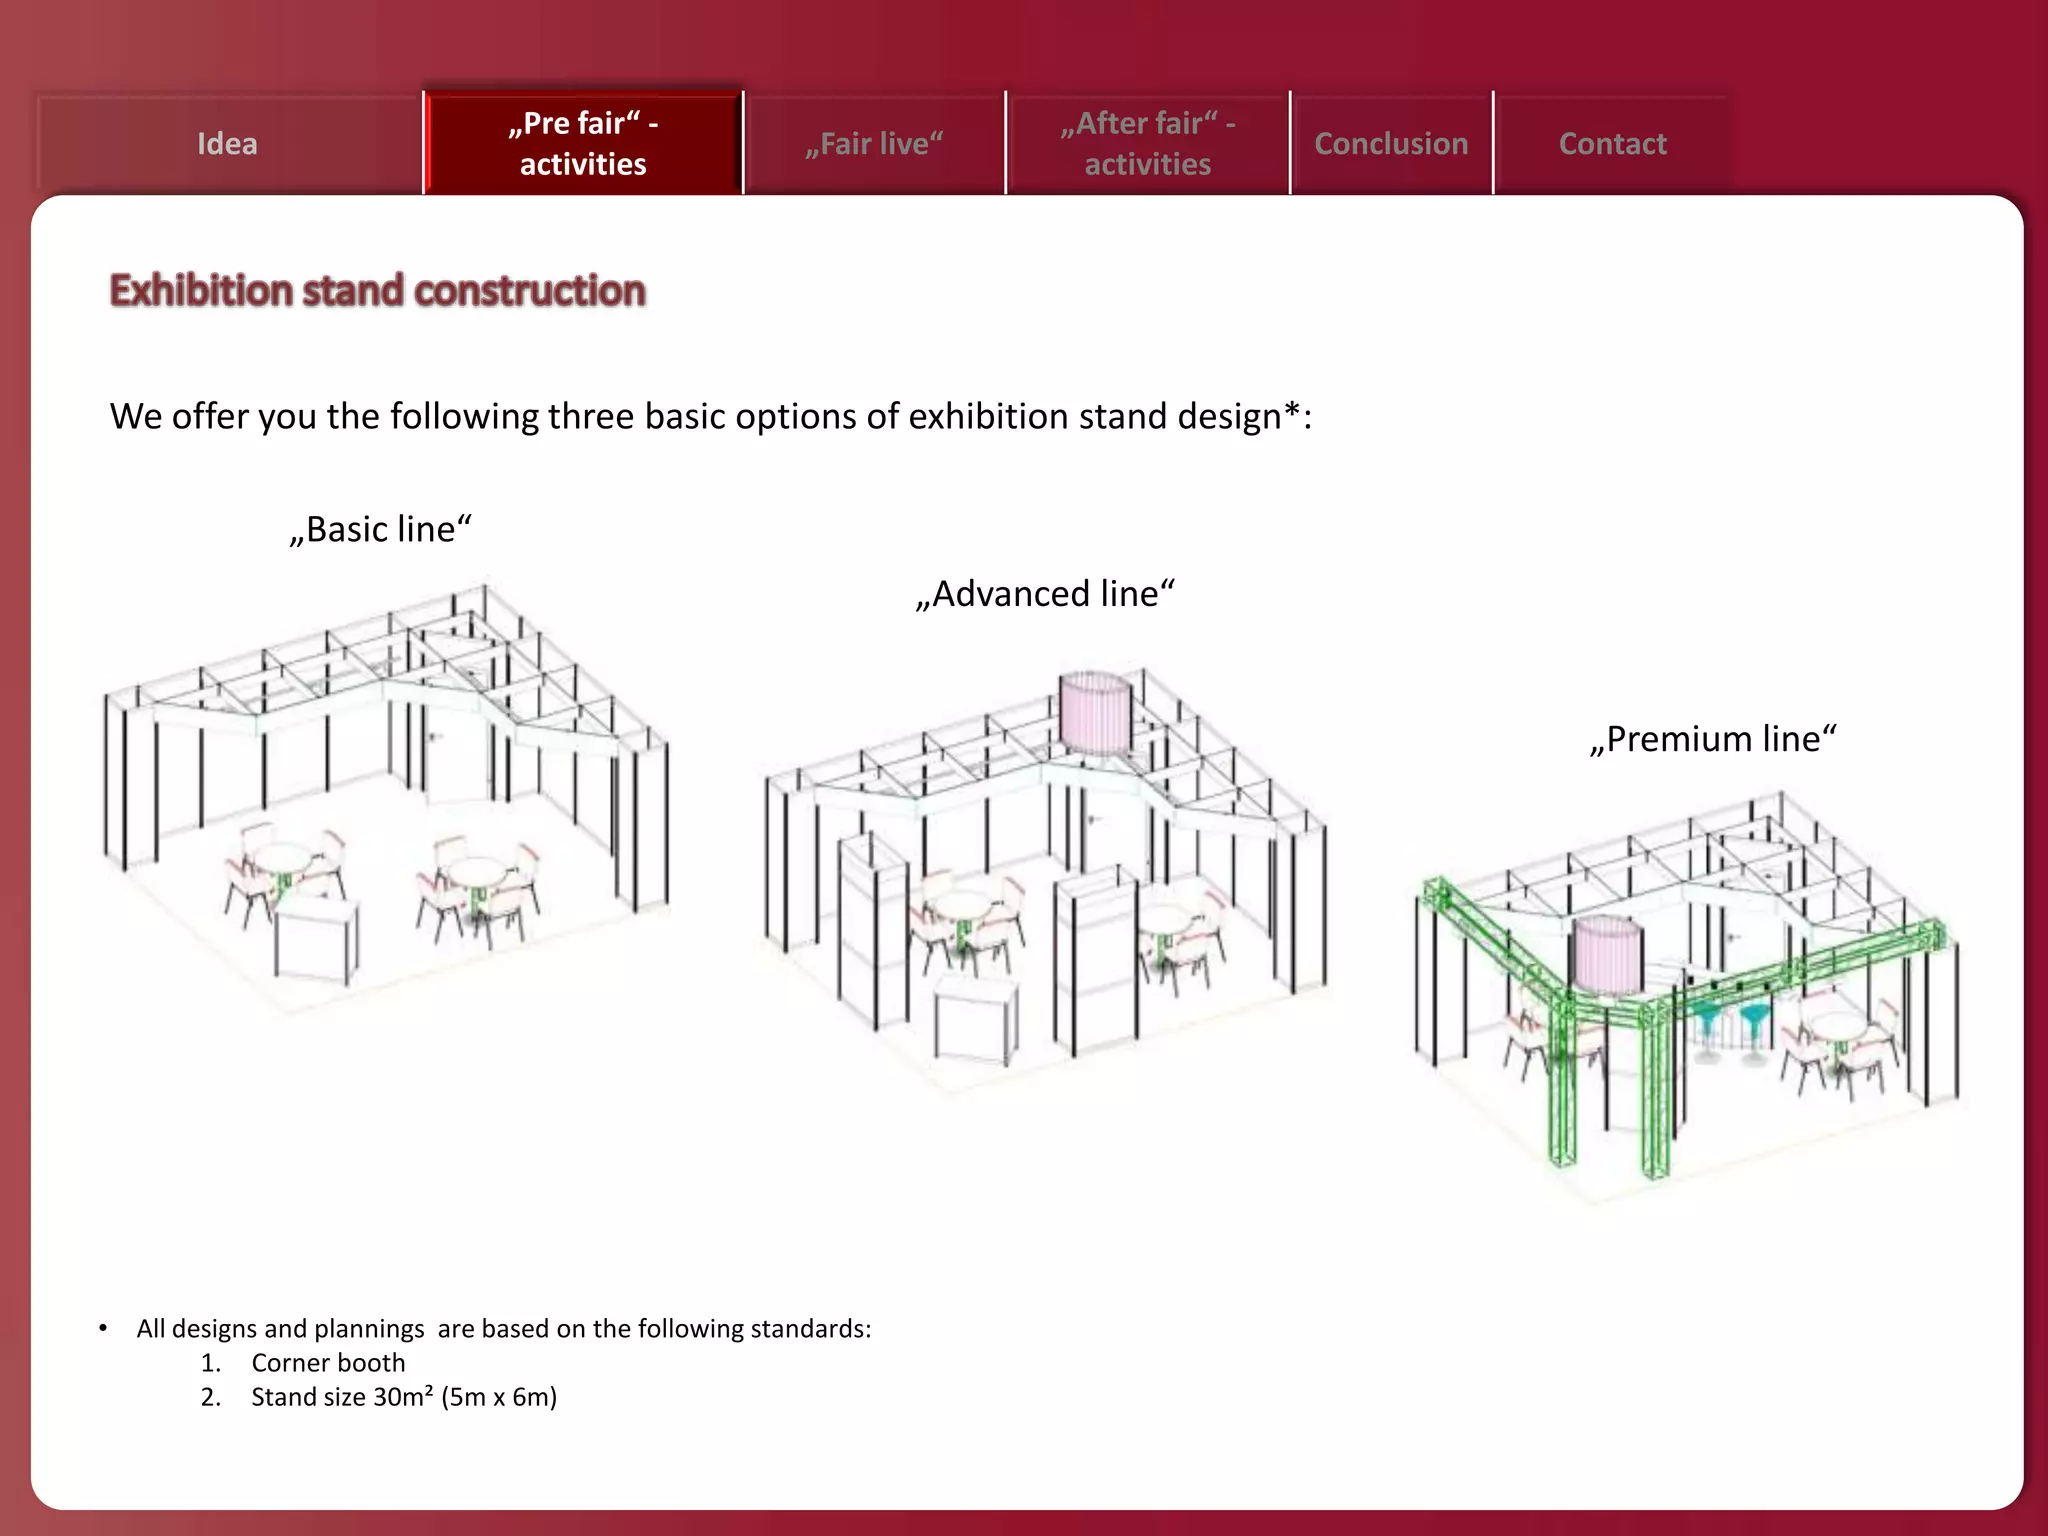The height and width of the screenshot is (1536, 2048).
Task: Select the „Advanced line" label
Action: [x=1045, y=594]
